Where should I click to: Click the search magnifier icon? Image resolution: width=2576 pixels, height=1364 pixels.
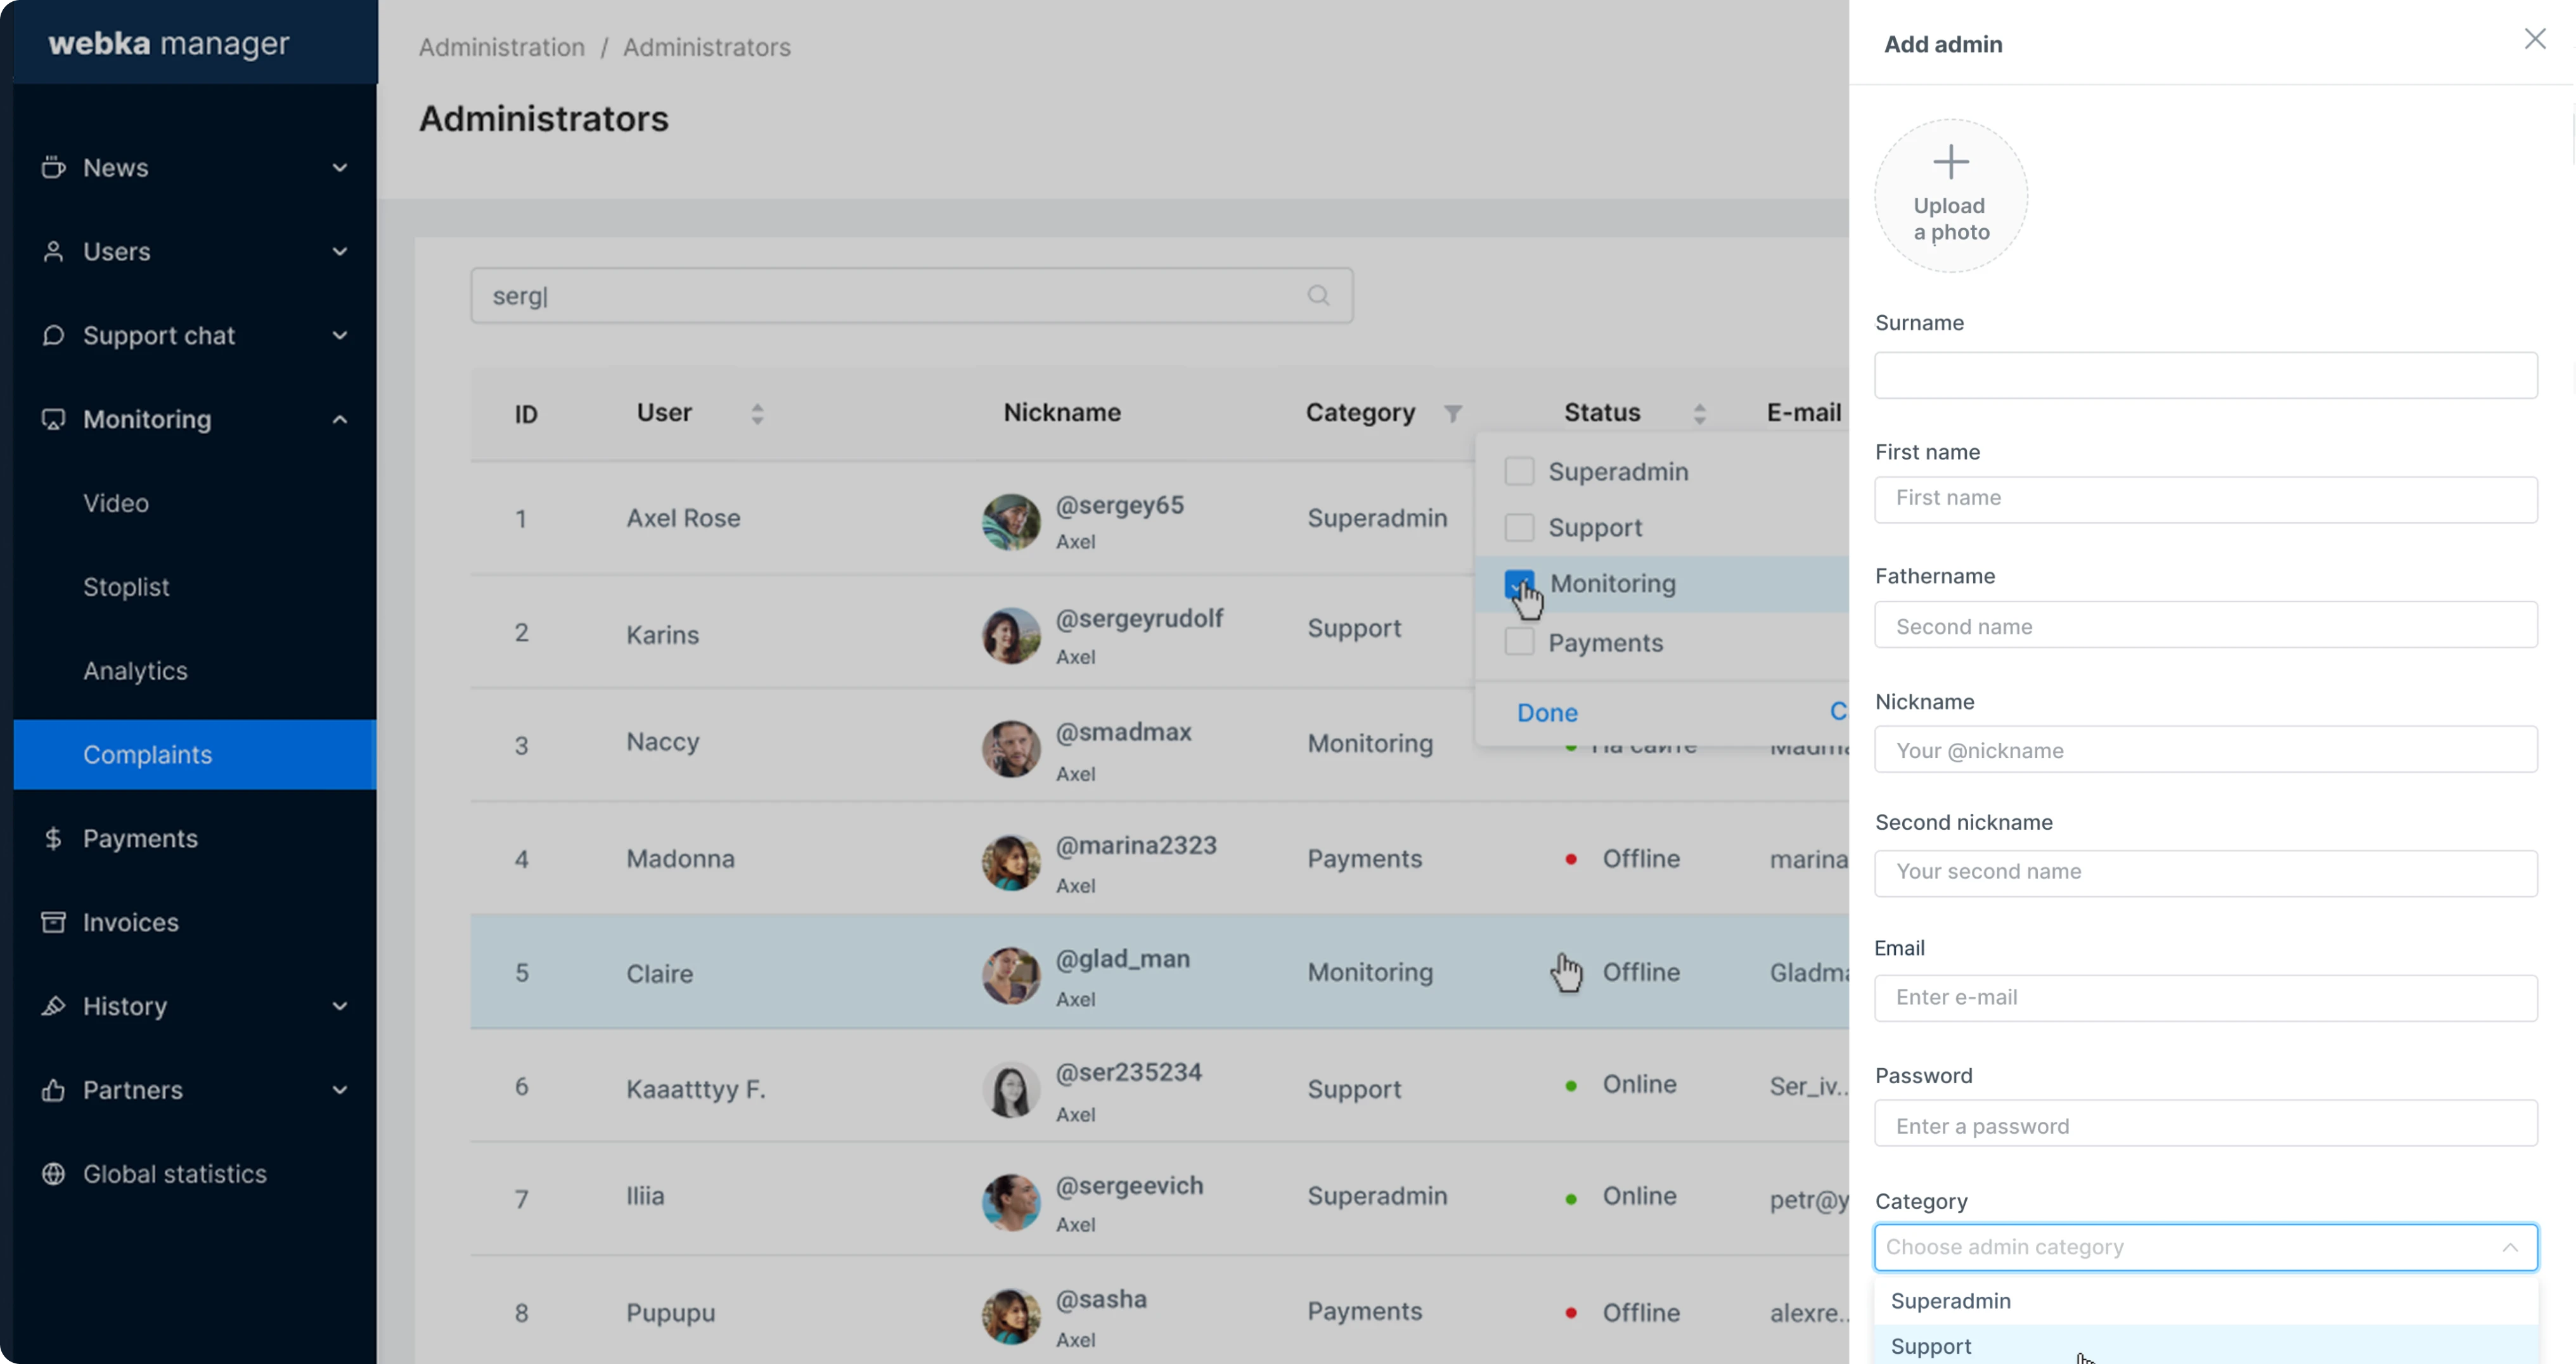(x=1318, y=295)
